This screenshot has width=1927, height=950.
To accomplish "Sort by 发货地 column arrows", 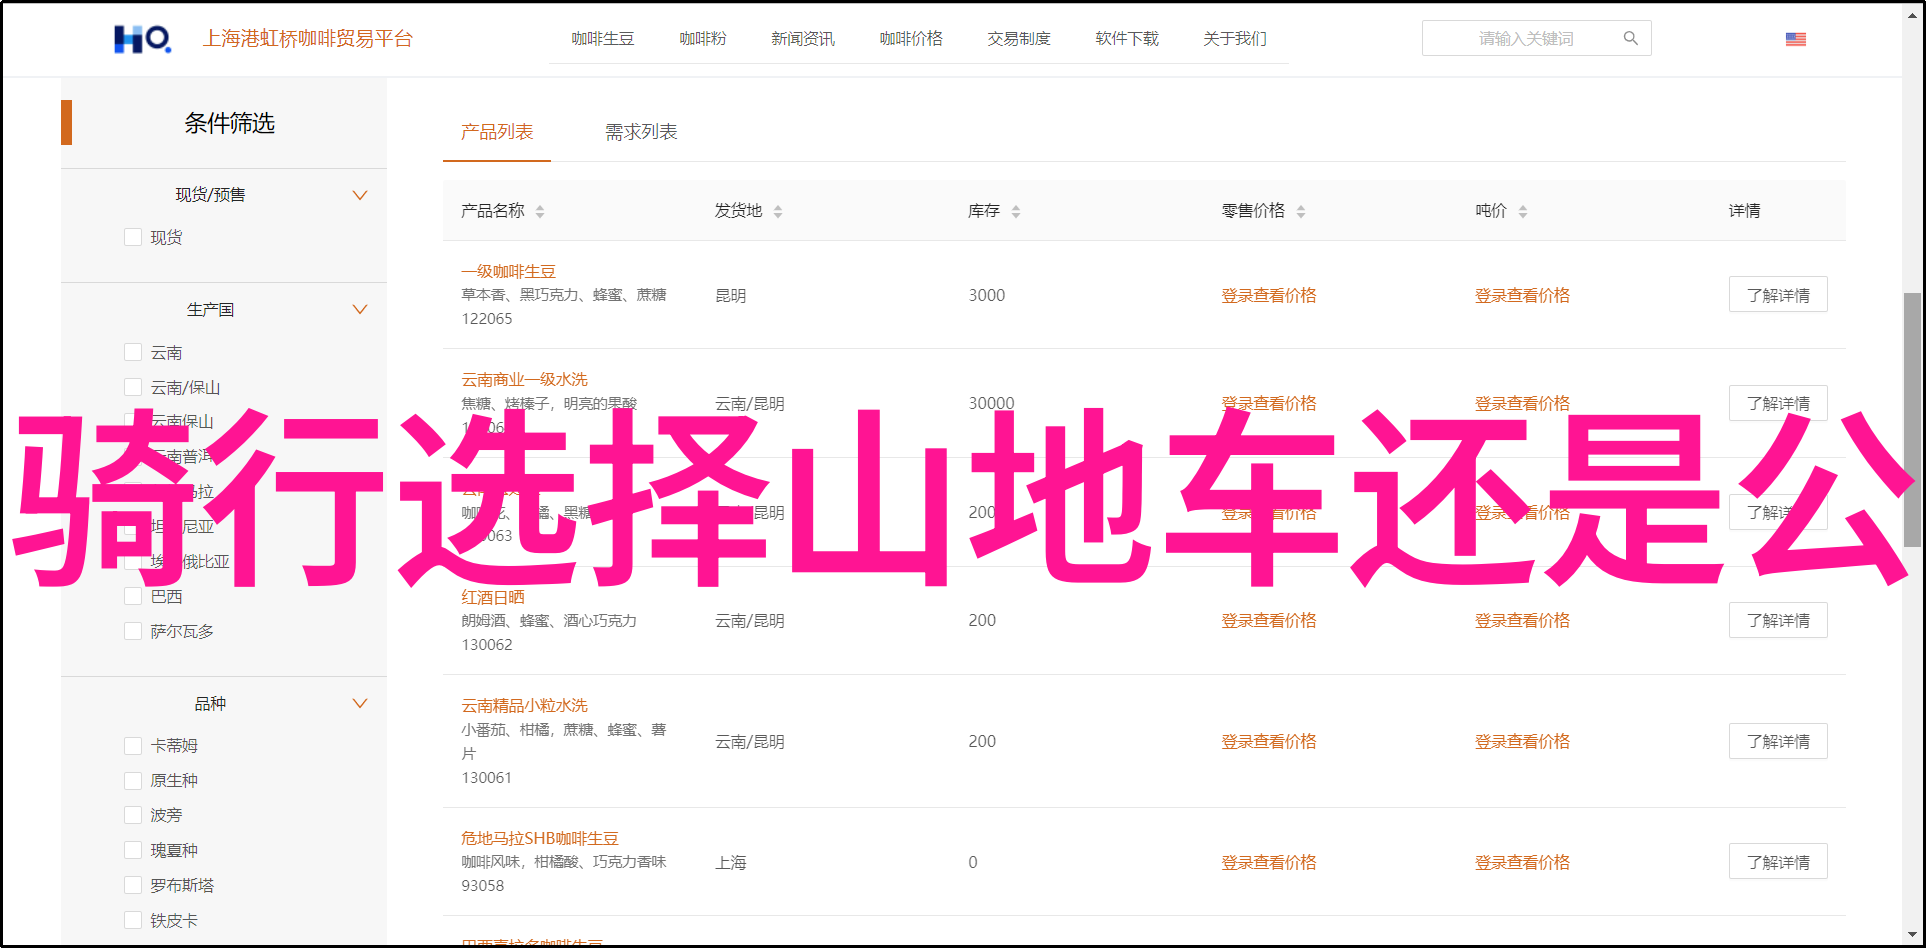I will (x=778, y=211).
